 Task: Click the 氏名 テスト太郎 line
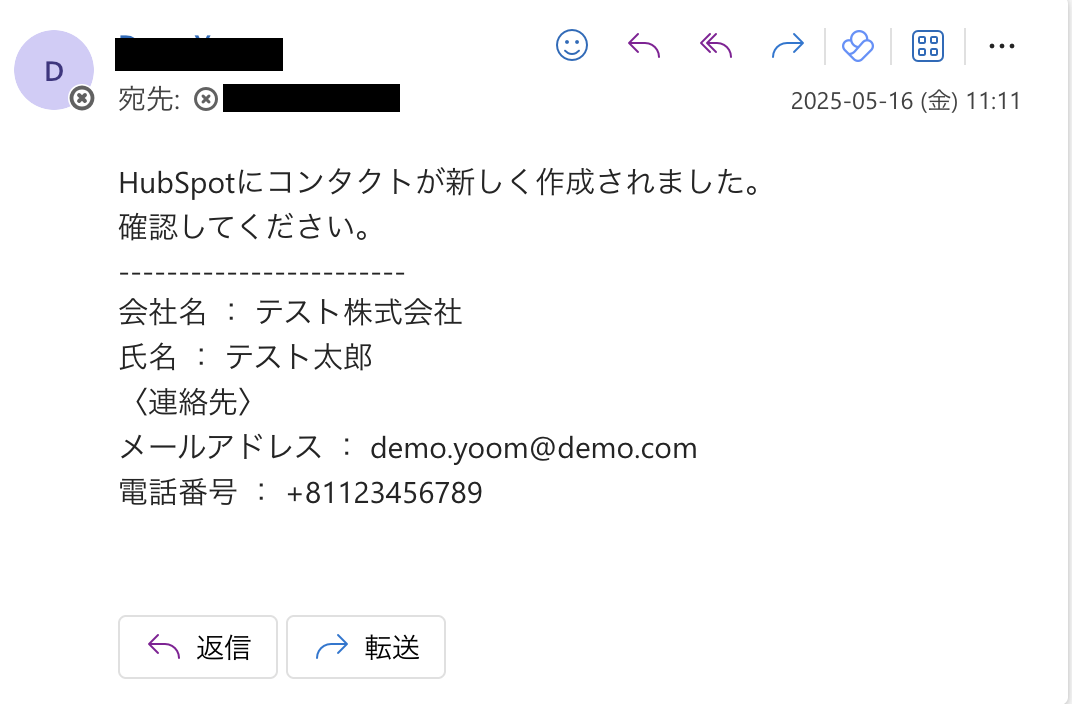245,357
